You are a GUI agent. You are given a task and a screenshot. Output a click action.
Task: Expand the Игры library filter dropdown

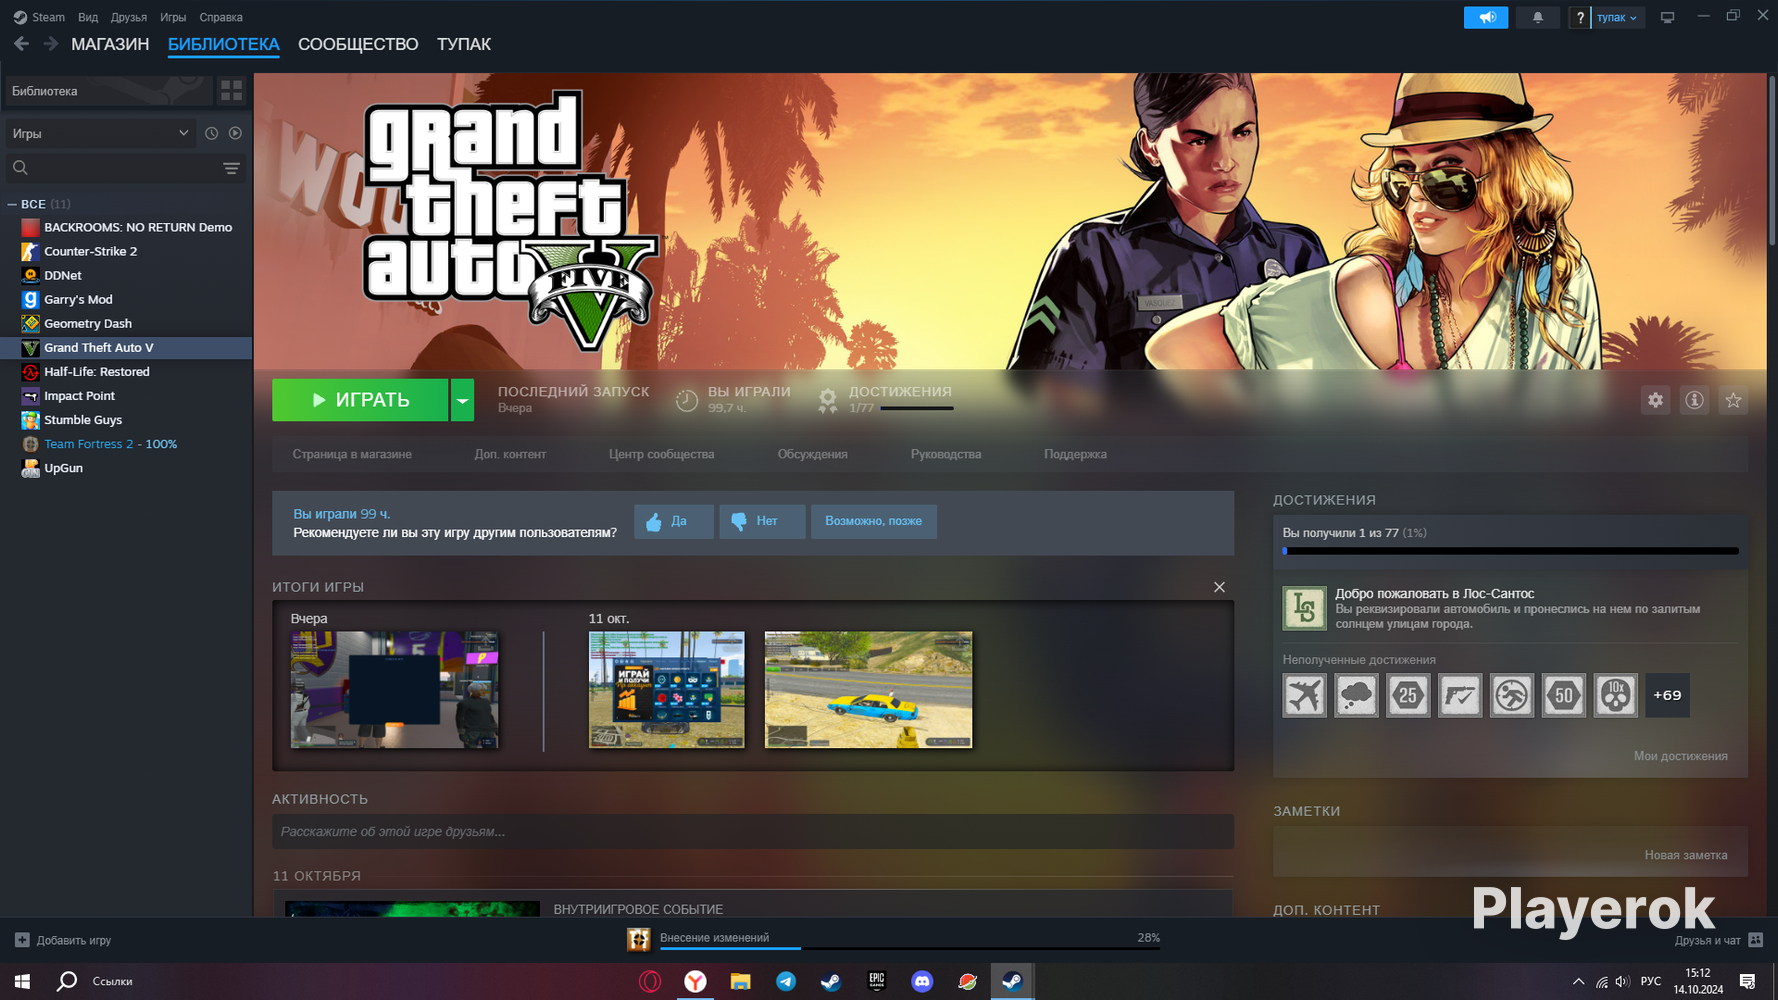click(x=99, y=133)
